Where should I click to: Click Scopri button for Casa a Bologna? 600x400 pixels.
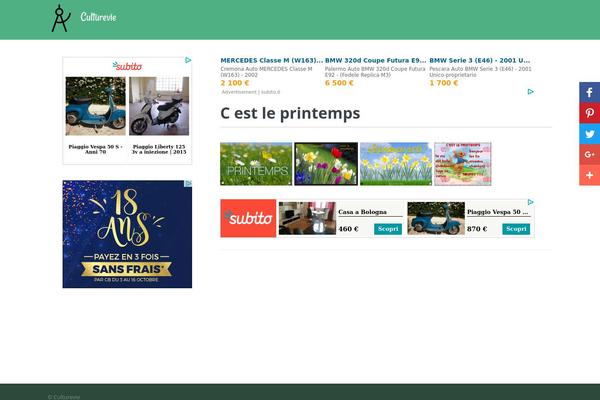click(x=388, y=229)
